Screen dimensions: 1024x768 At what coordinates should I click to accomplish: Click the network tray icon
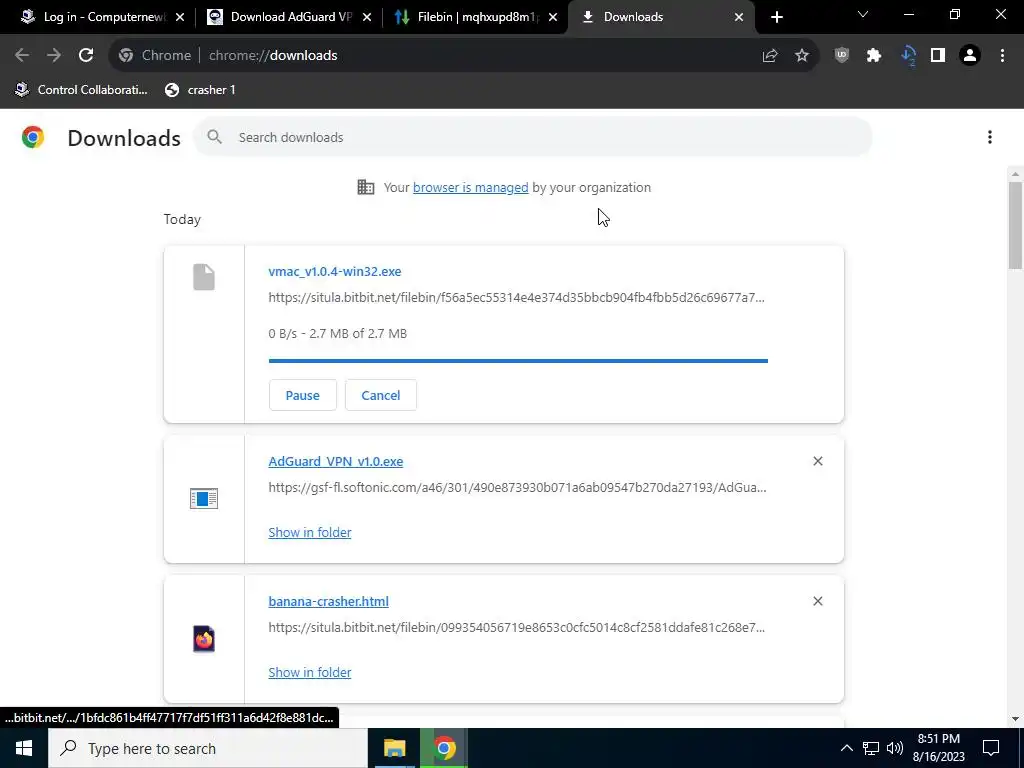pos(871,748)
